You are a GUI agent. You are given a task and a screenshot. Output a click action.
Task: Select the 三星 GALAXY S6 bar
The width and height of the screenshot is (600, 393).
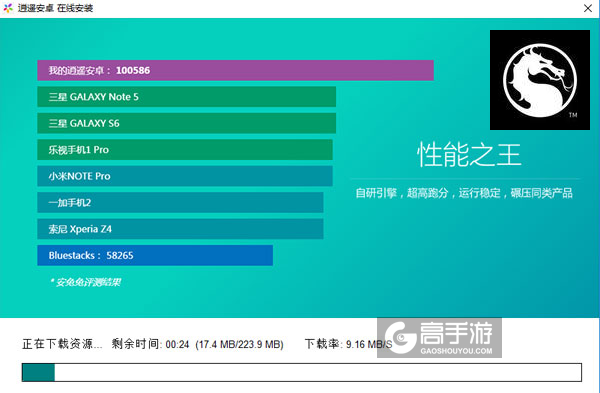(x=186, y=123)
